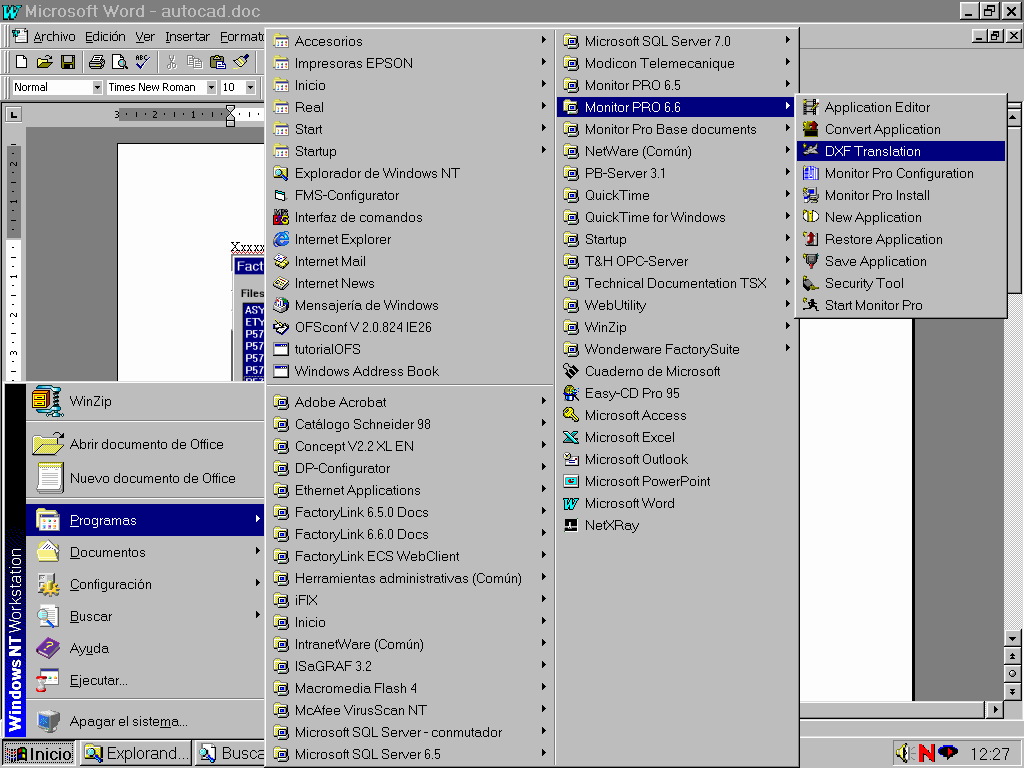
Task: Launch Restore Application
Action: pyautogui.click(x=901, y=239)
